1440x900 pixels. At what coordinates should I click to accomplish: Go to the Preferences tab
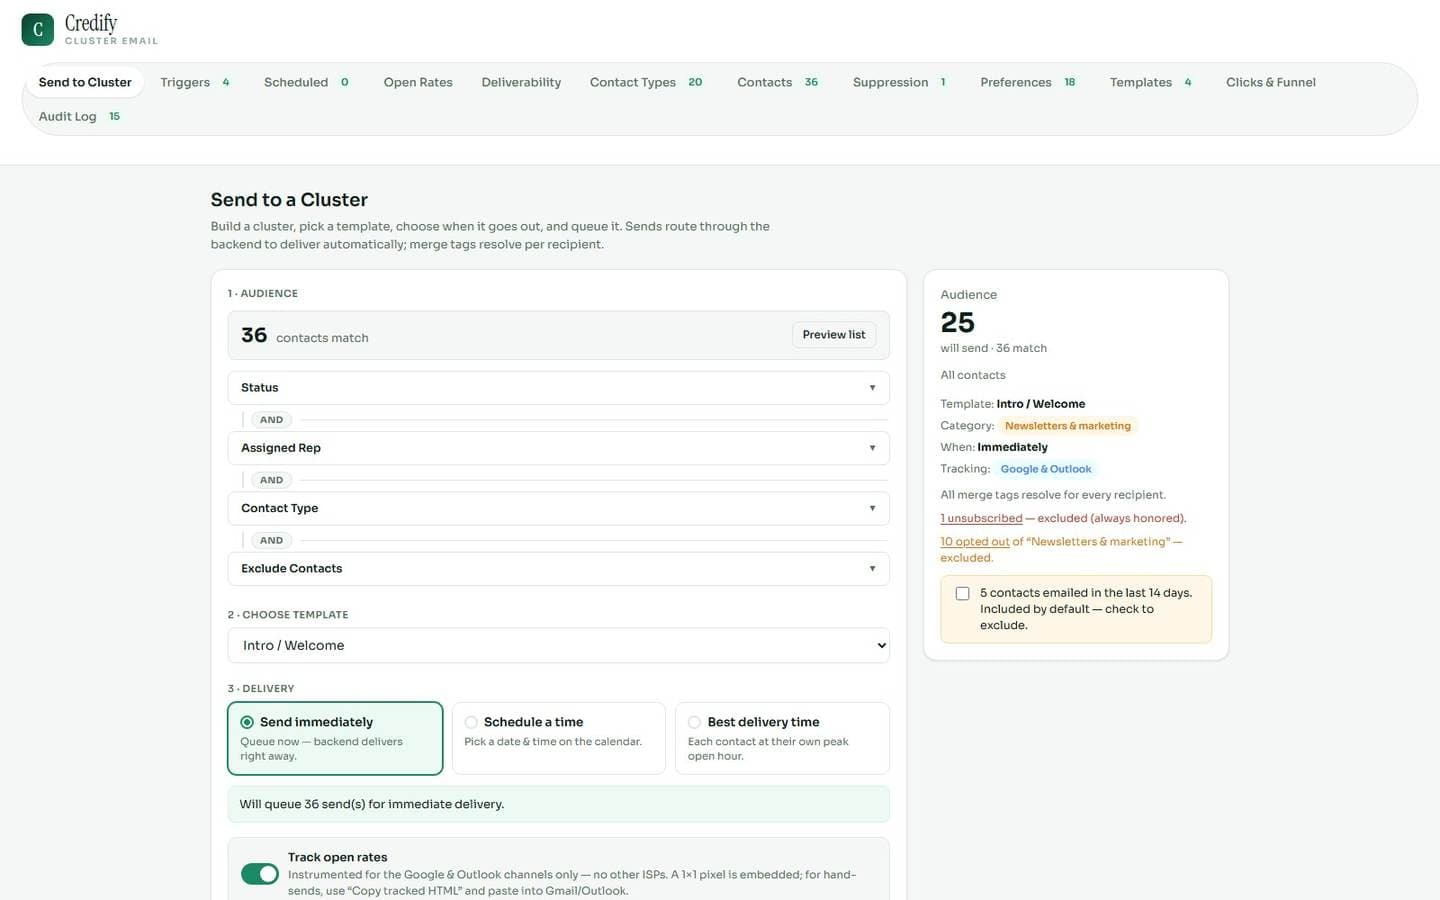click(1028, 82)
